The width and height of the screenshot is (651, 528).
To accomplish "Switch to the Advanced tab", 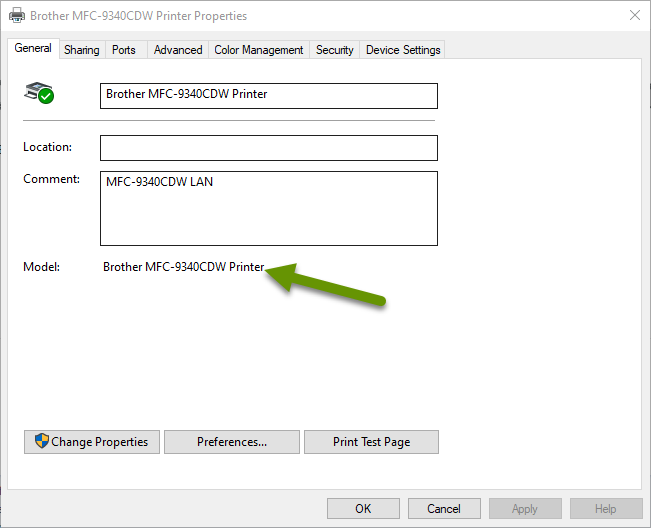I will pos(178,50).
